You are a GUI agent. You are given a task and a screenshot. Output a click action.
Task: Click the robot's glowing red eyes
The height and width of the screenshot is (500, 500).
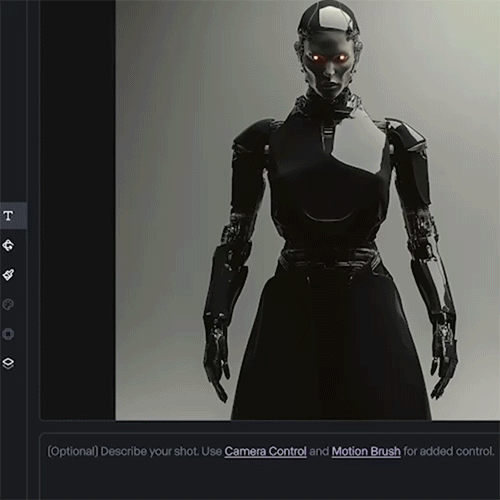(328, 58)
